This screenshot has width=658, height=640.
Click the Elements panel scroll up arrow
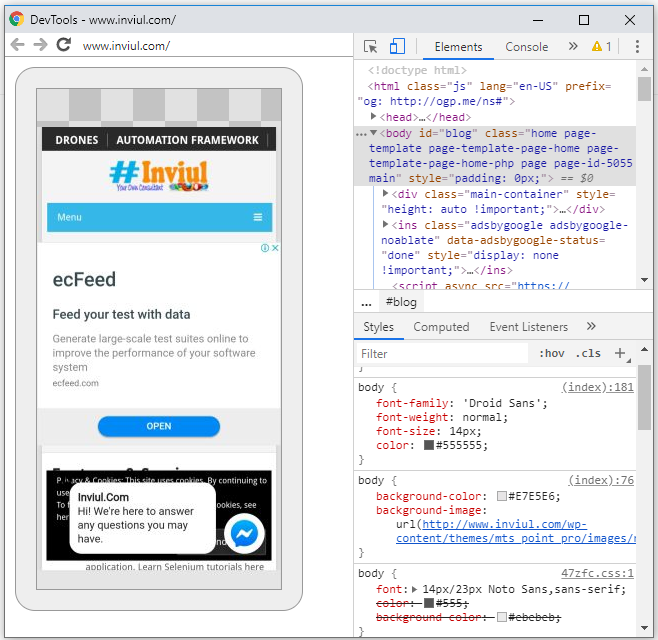[645, 69]
